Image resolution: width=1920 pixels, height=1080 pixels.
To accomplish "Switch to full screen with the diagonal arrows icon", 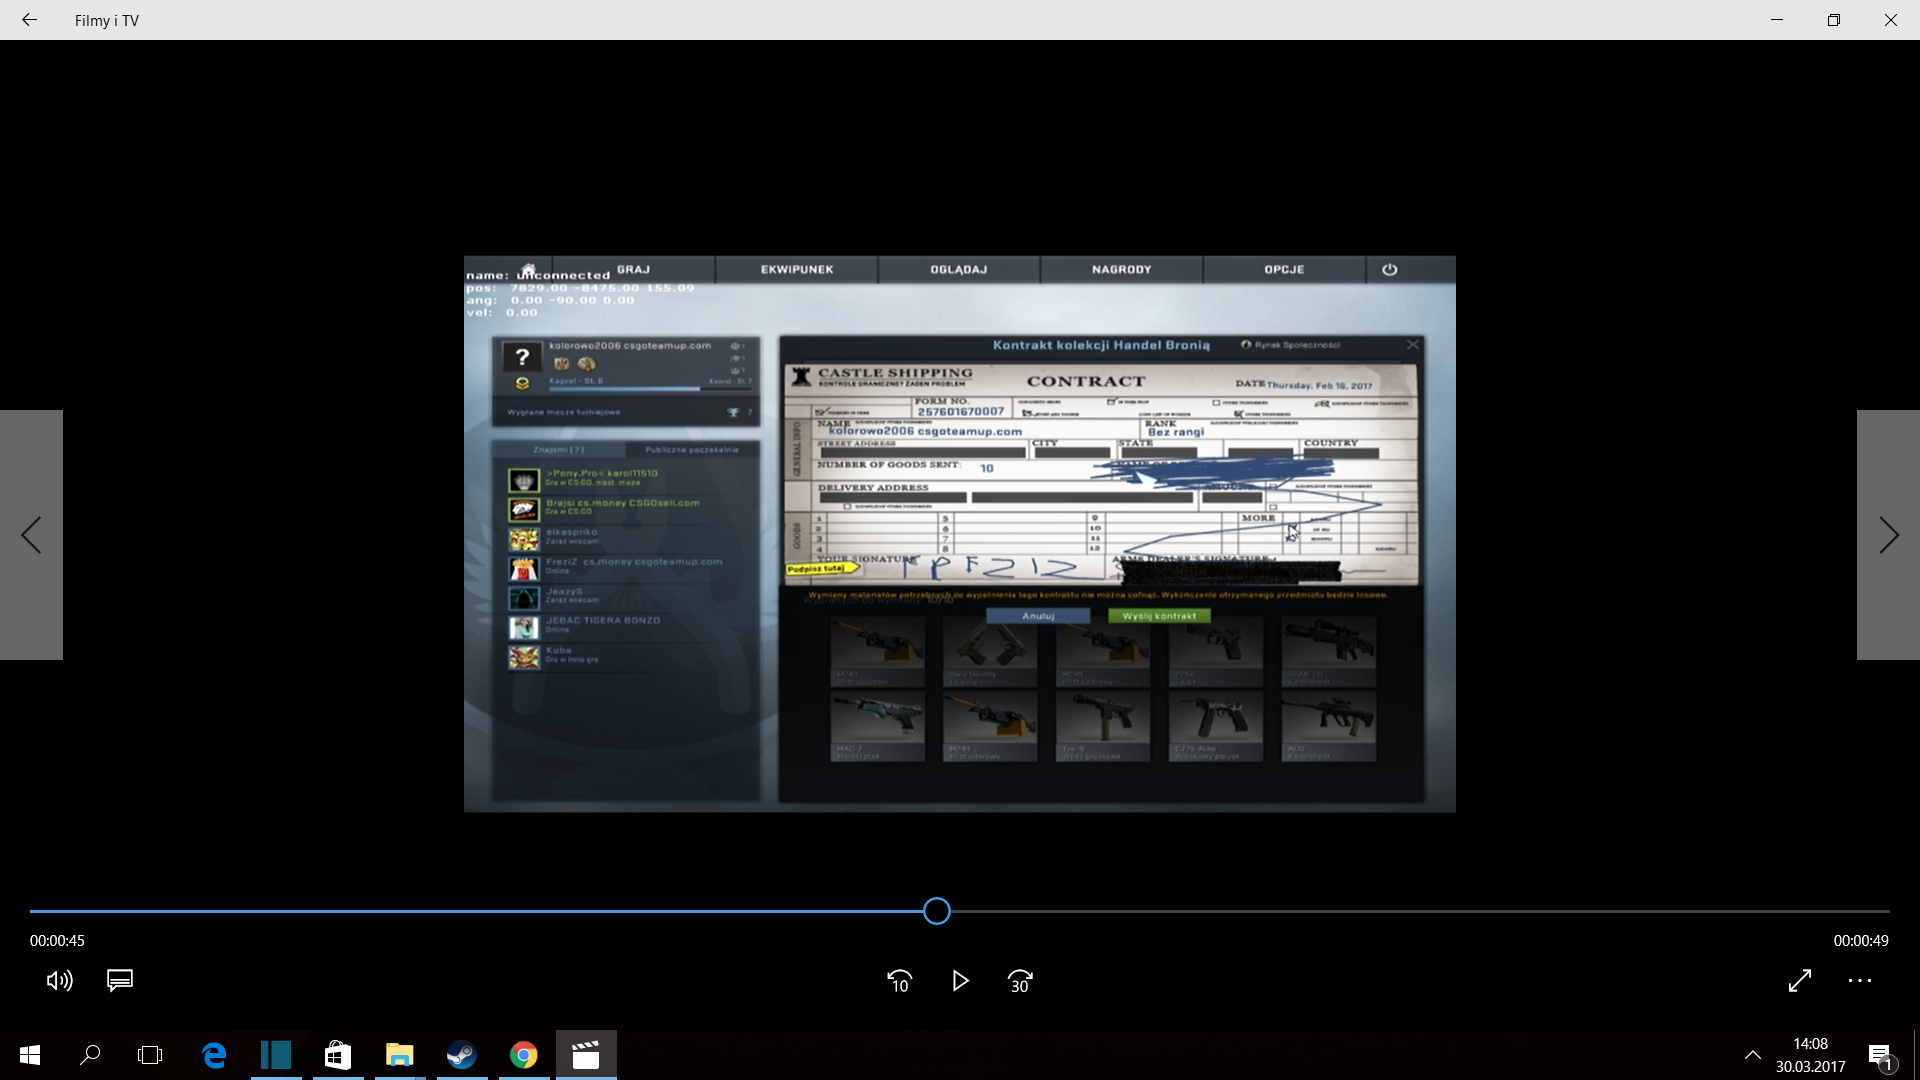I will [1800, 981].
